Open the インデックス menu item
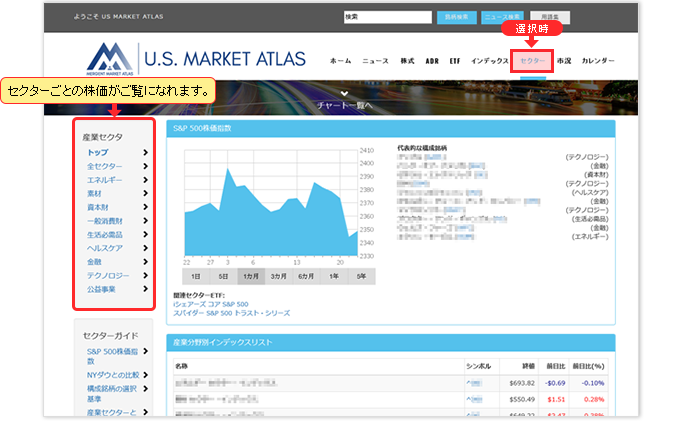This screenshot has width=686, height=421. pyautogui.click(x=490, y=61)
